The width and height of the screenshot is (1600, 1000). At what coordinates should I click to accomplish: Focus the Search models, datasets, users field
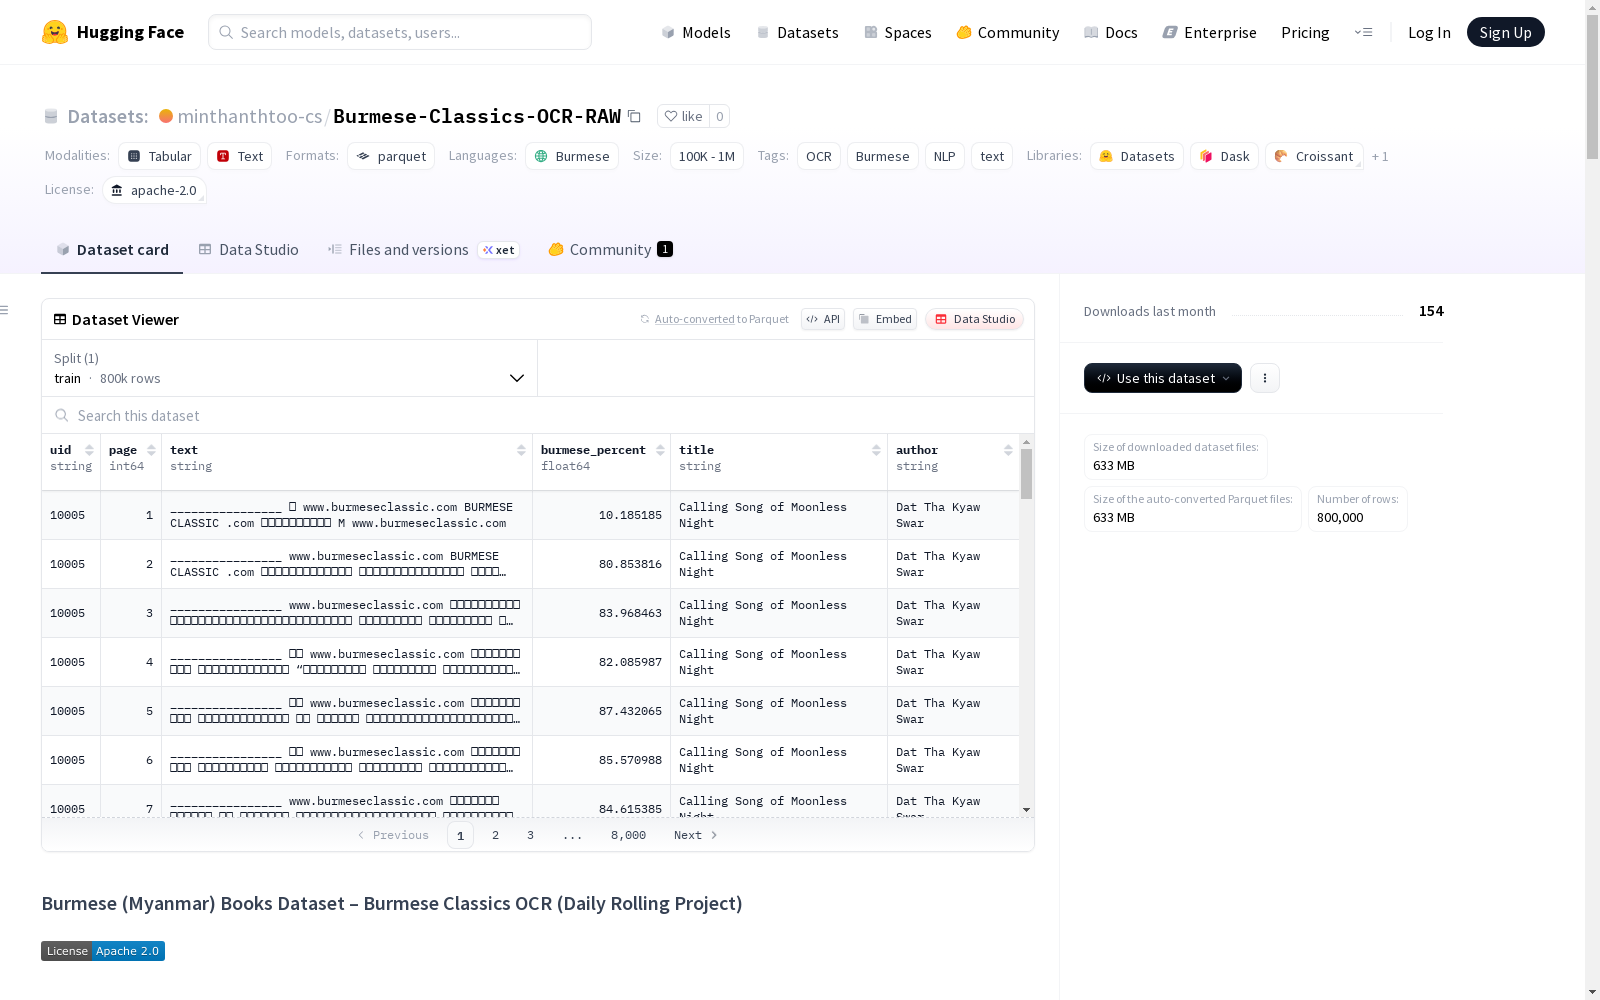[x=400, y=32]
